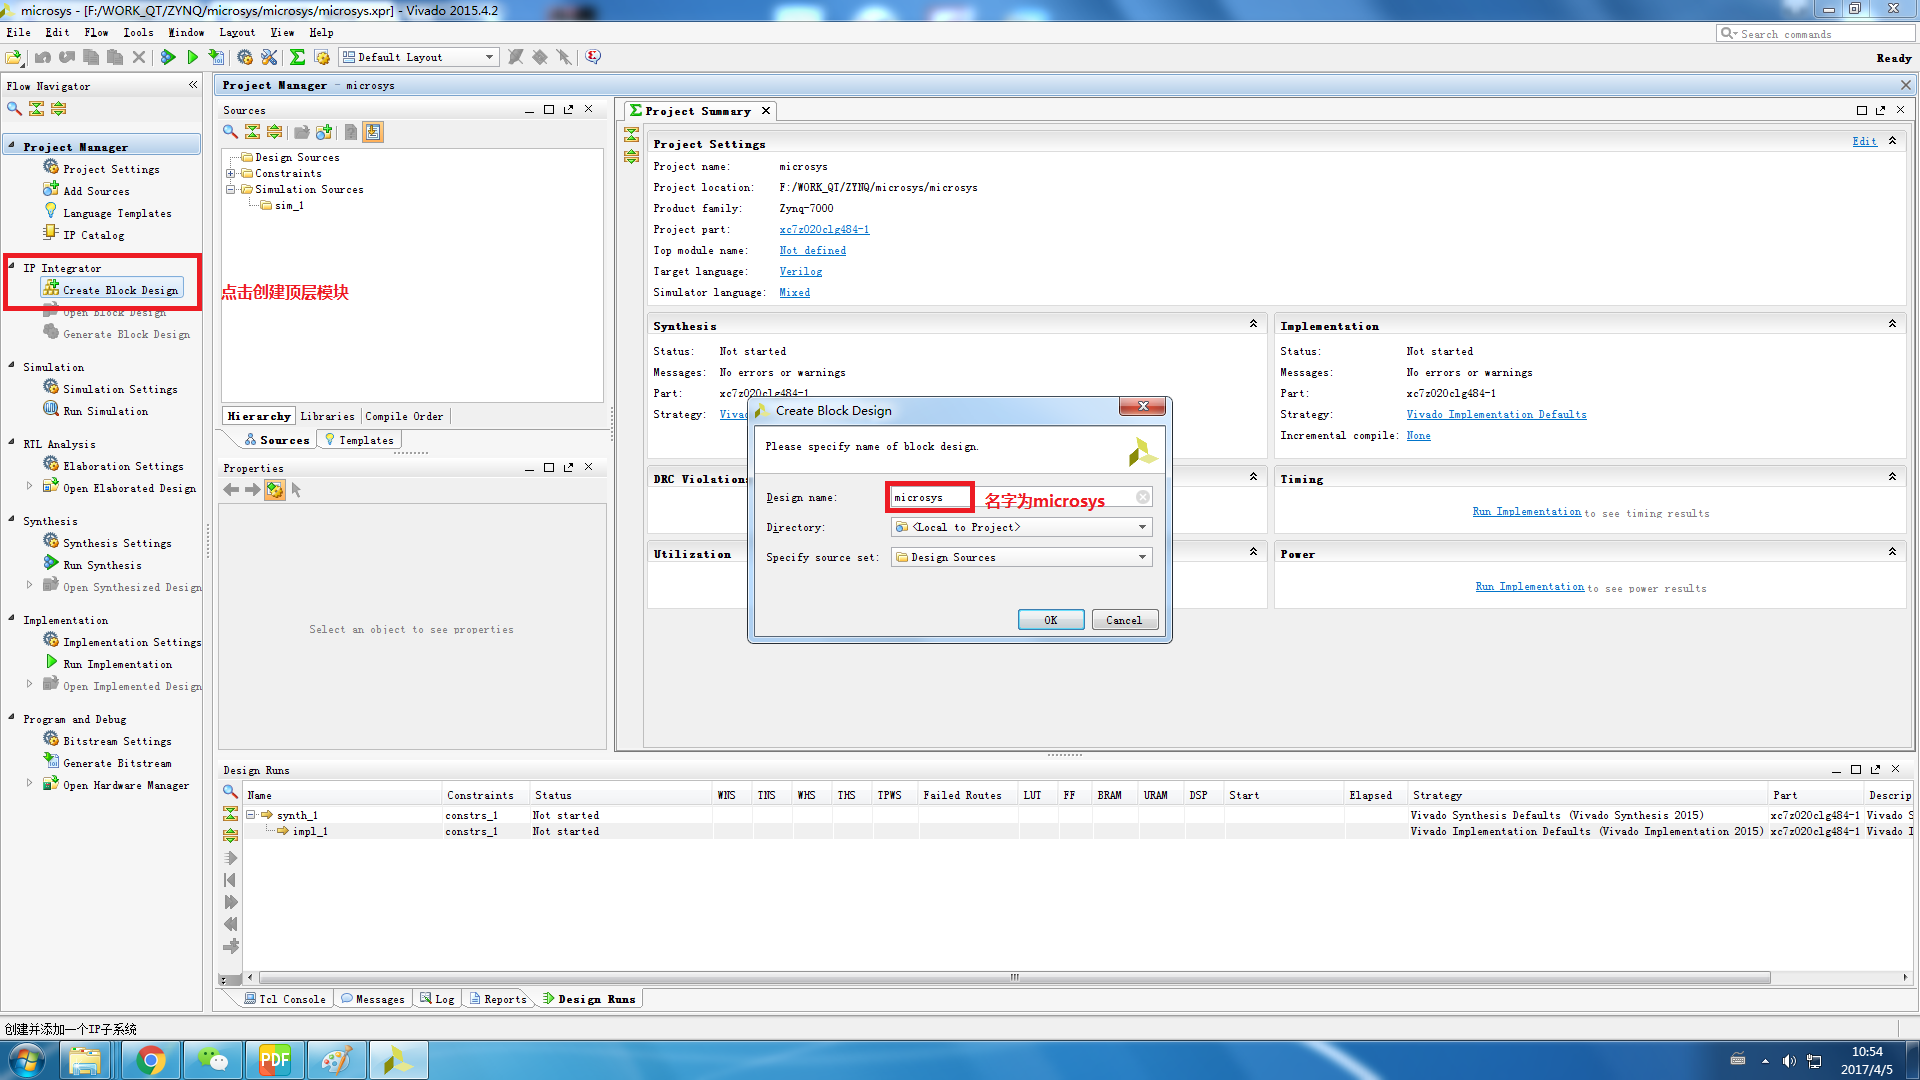
Task: Collapse Flow Navigator panel with chevrons
Action: [x=193, y=85]
